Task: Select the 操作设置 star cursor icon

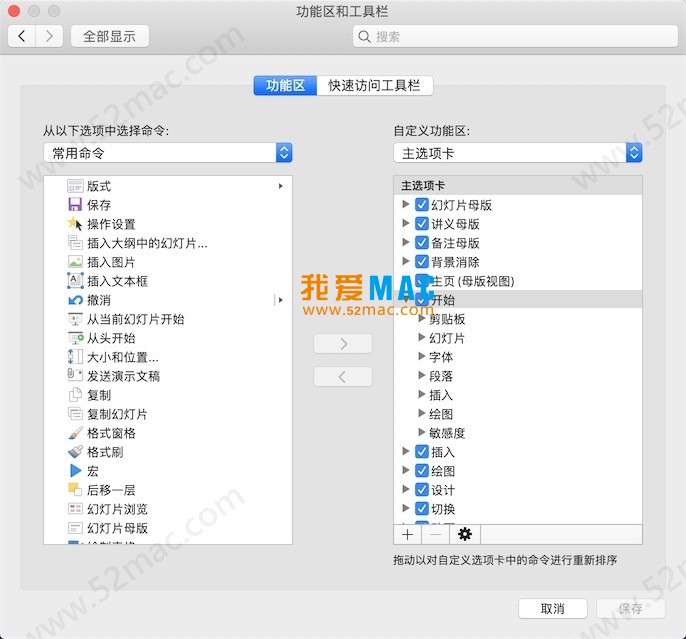Action: [x=75, y=224]
